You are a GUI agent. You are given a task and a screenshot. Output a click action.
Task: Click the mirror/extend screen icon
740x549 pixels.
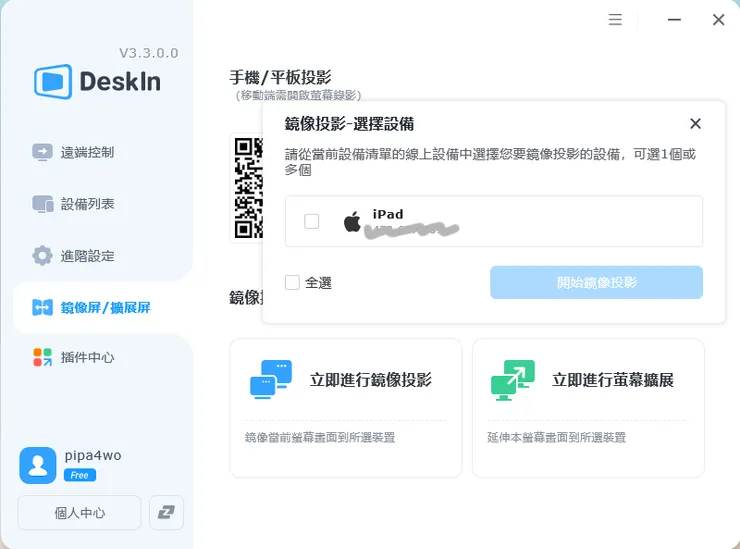pos(42,307)
